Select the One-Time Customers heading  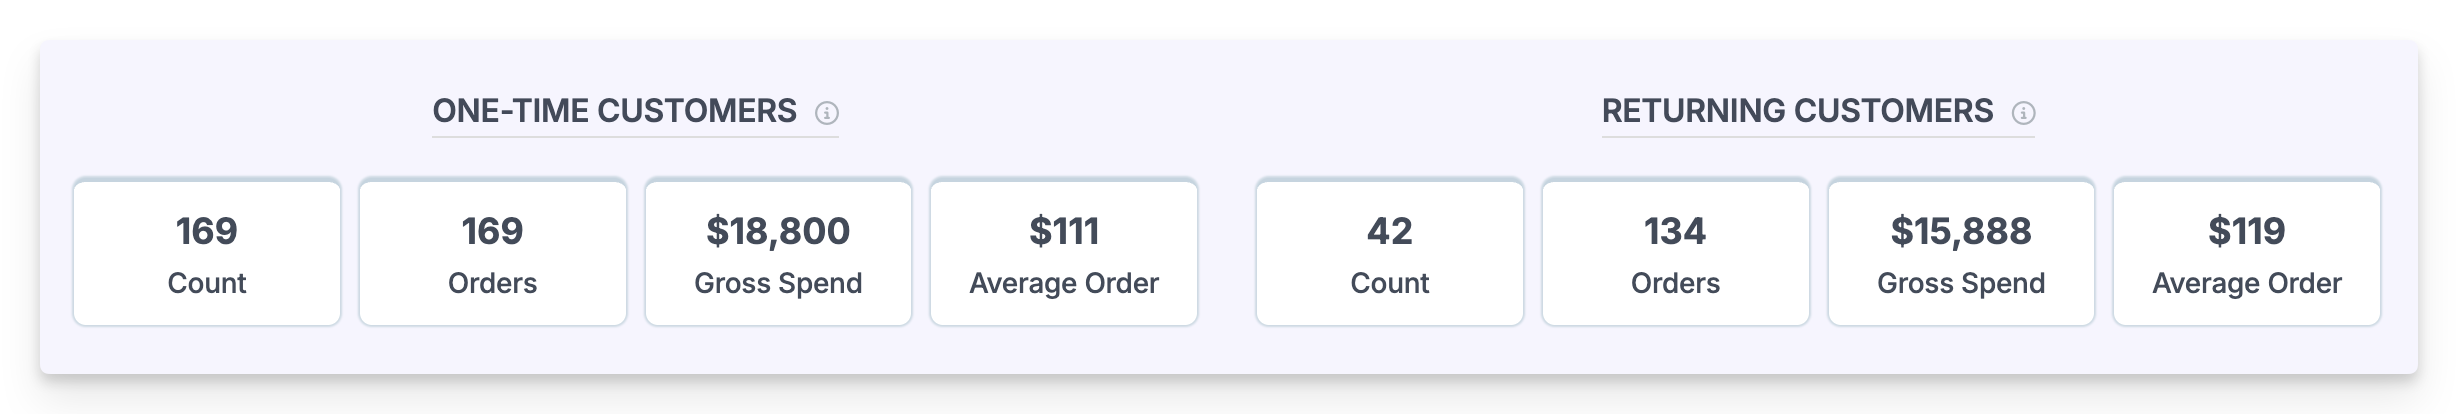[614, 110]
